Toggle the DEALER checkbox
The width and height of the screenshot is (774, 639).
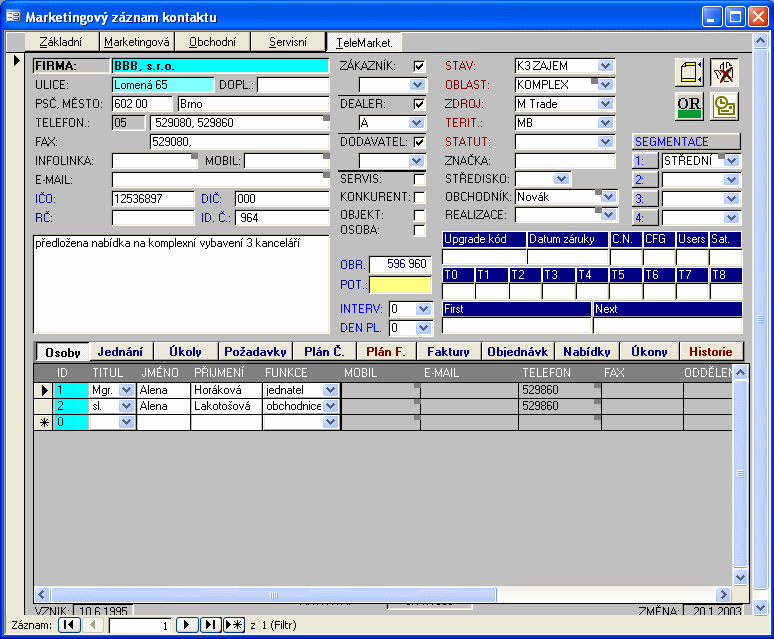click(x=419, y=104)
